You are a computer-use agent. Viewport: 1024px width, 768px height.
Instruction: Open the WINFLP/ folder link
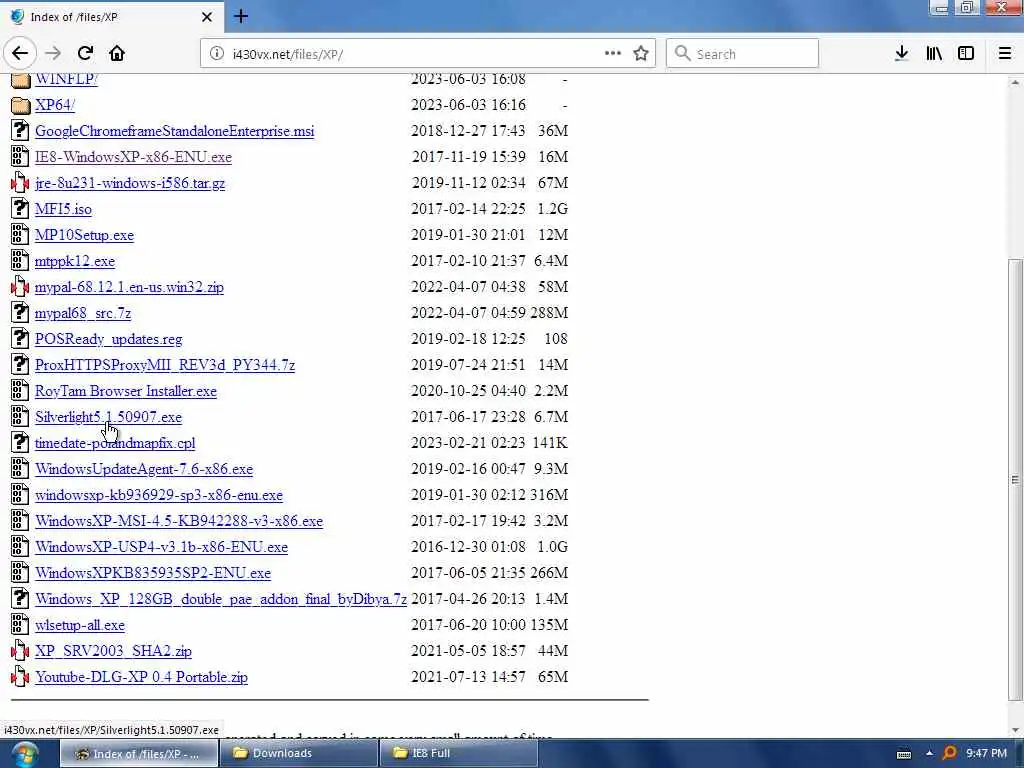(x=67, y=79)
